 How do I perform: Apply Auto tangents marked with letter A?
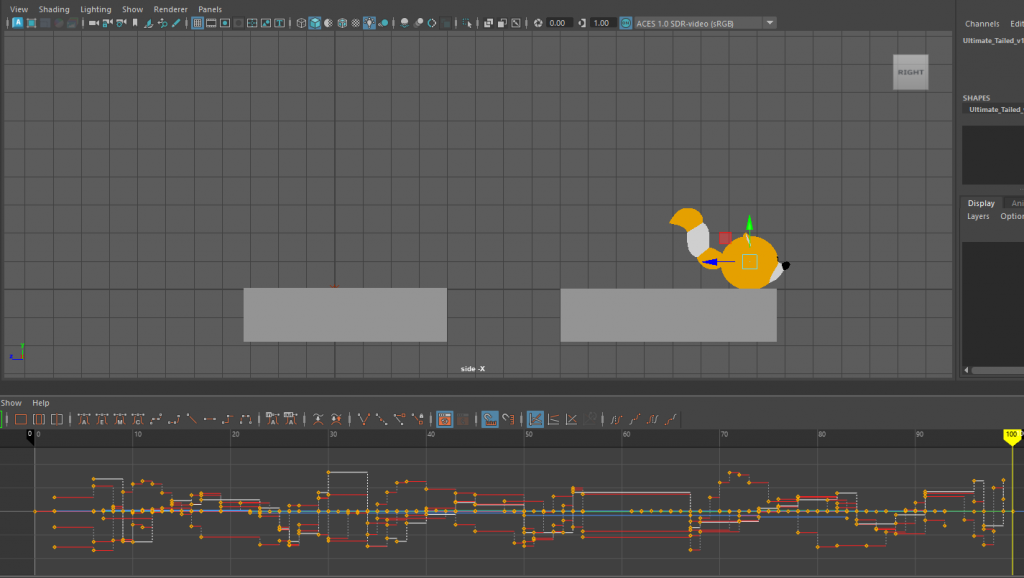84,419
